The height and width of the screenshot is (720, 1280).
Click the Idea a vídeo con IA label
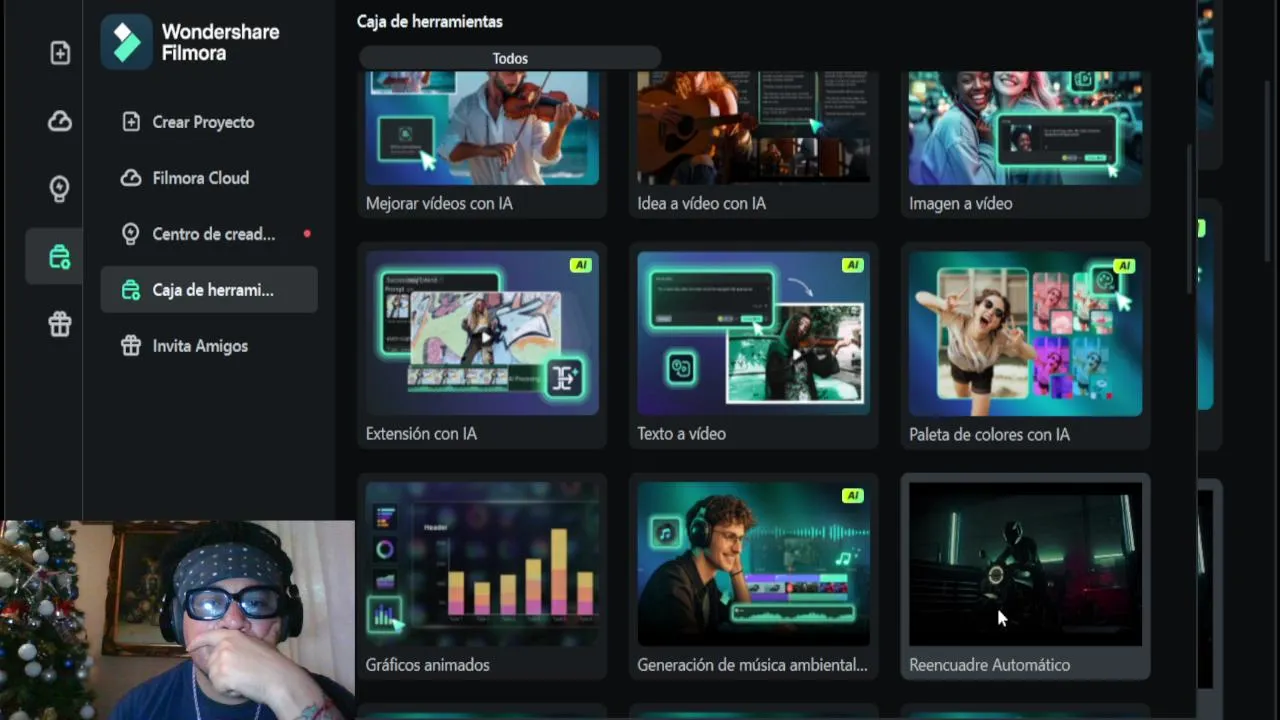702,203
